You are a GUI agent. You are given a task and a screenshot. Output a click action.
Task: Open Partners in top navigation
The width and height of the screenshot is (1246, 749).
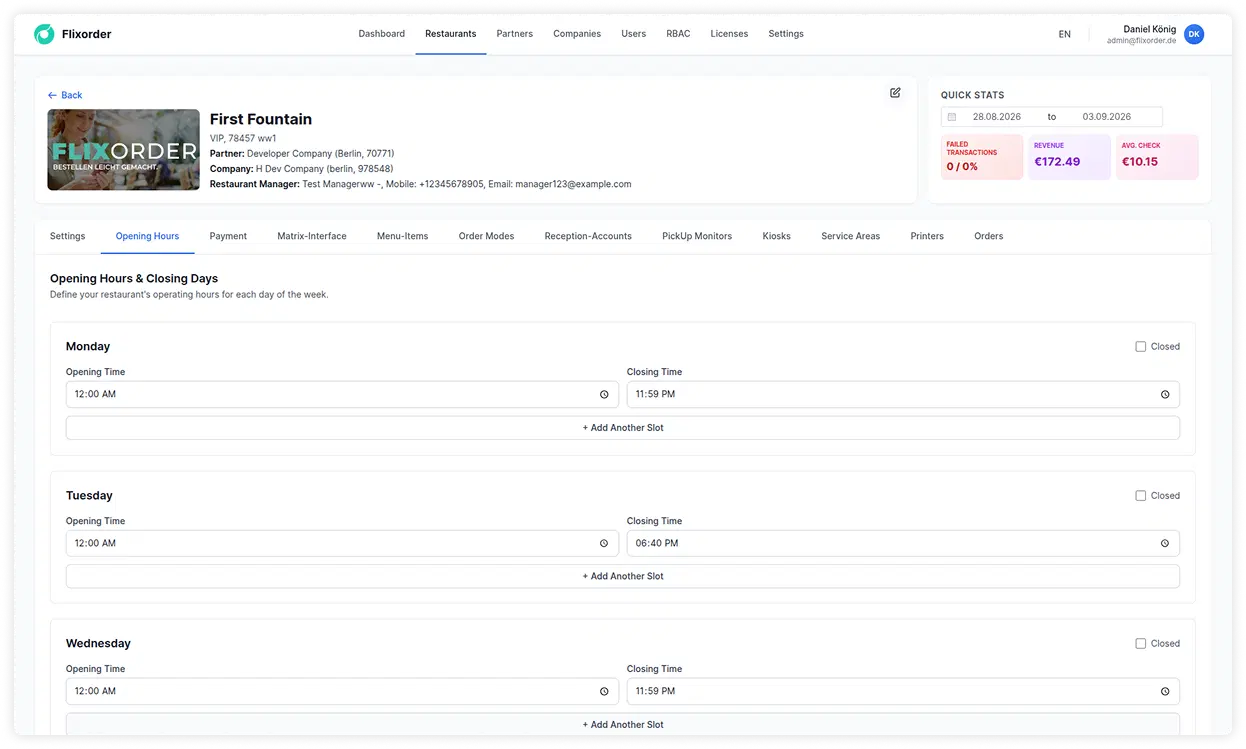pyautogui.click(x=515, y=34)
